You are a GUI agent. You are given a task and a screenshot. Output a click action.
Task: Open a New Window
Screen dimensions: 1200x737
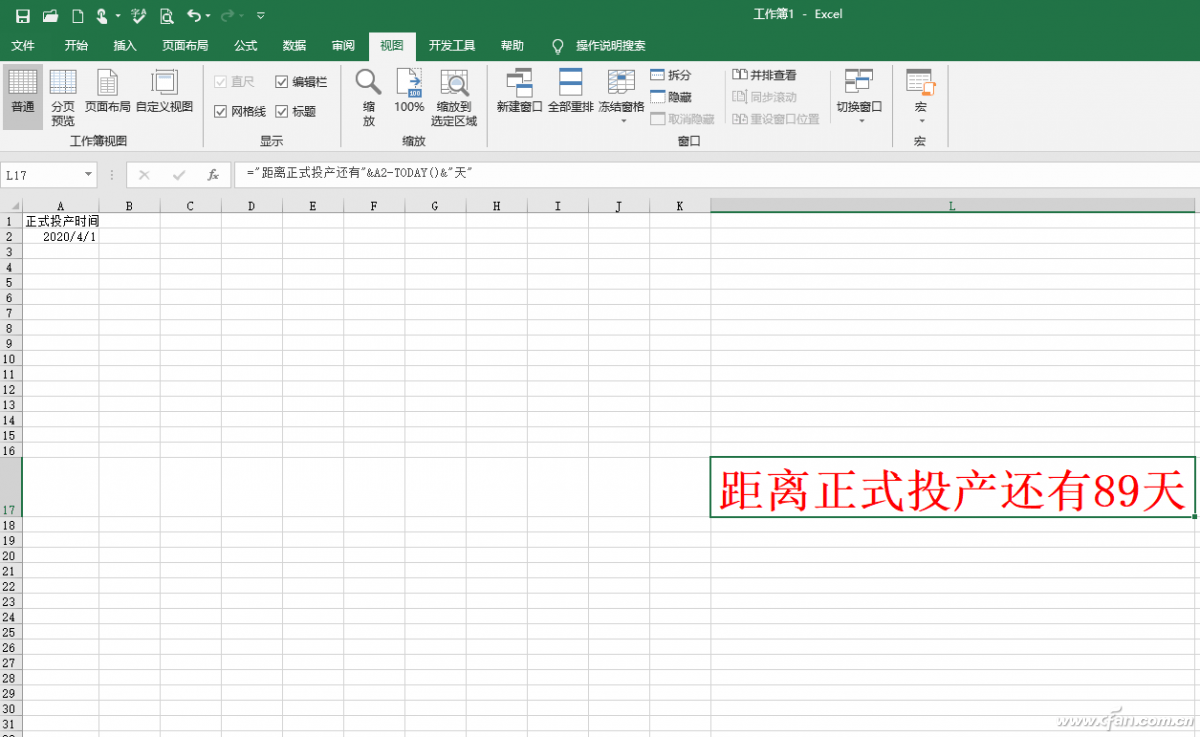519,90
